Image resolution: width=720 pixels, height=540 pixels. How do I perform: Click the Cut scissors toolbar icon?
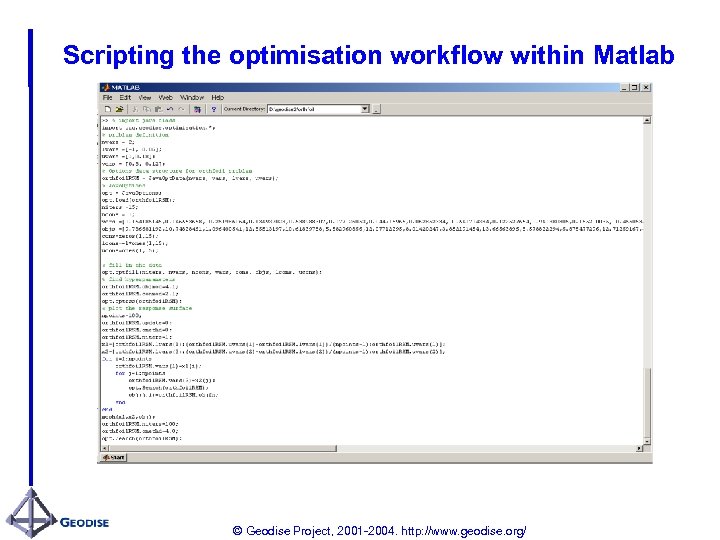135,109
